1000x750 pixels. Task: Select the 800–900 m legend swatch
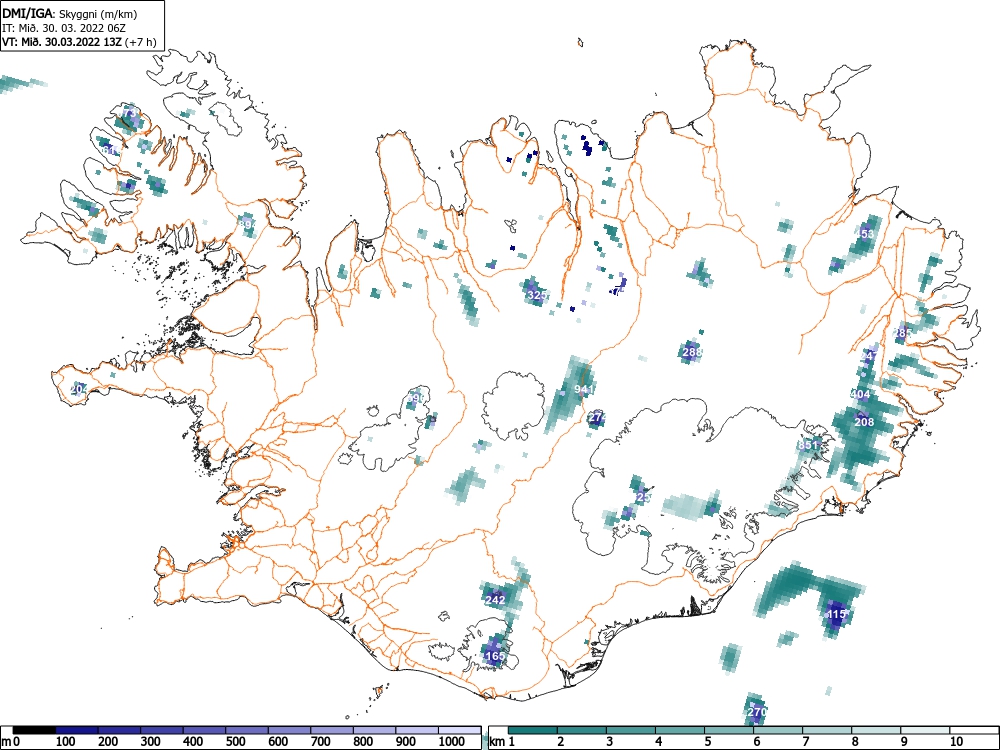(x=374, y=730)
